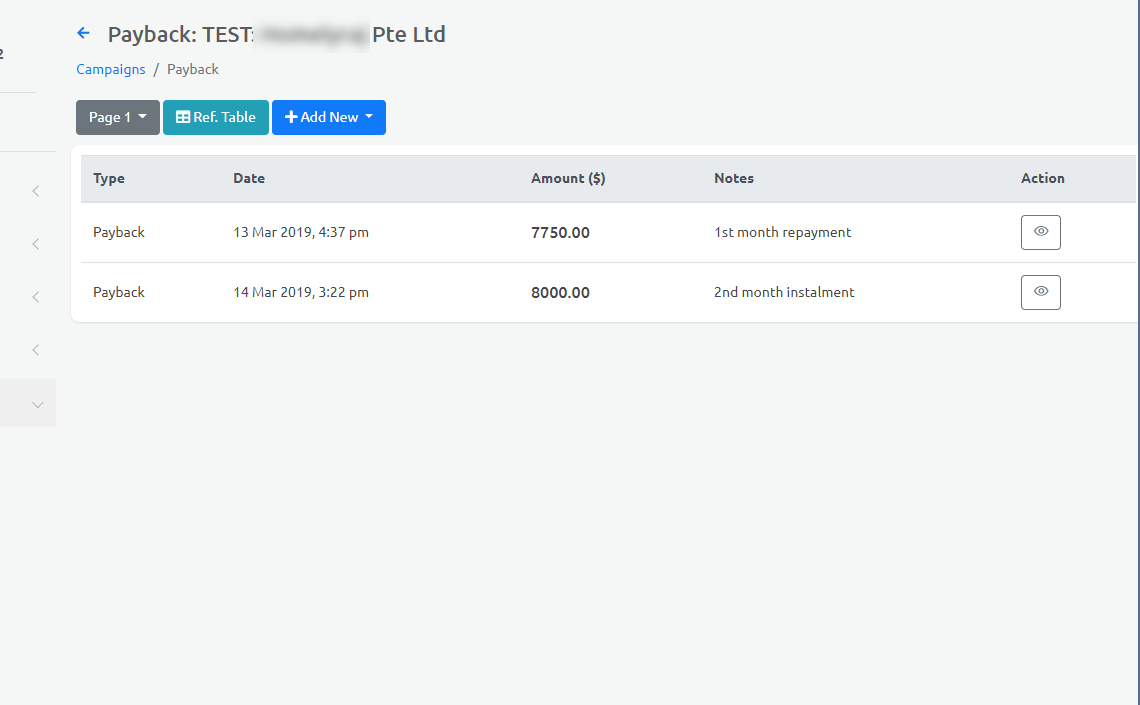The height and width of the screenshot is (705, 1140).
Task: Select the Notes column header
Action: (734, 178)
